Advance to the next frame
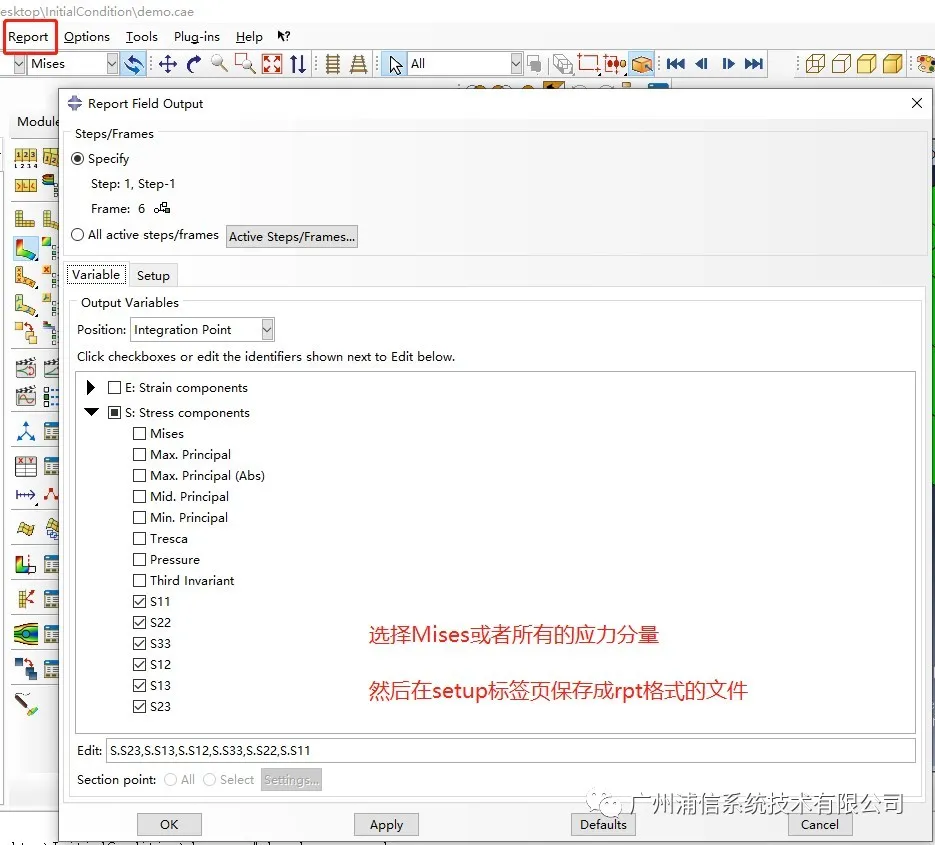 [x=728, y=64]
